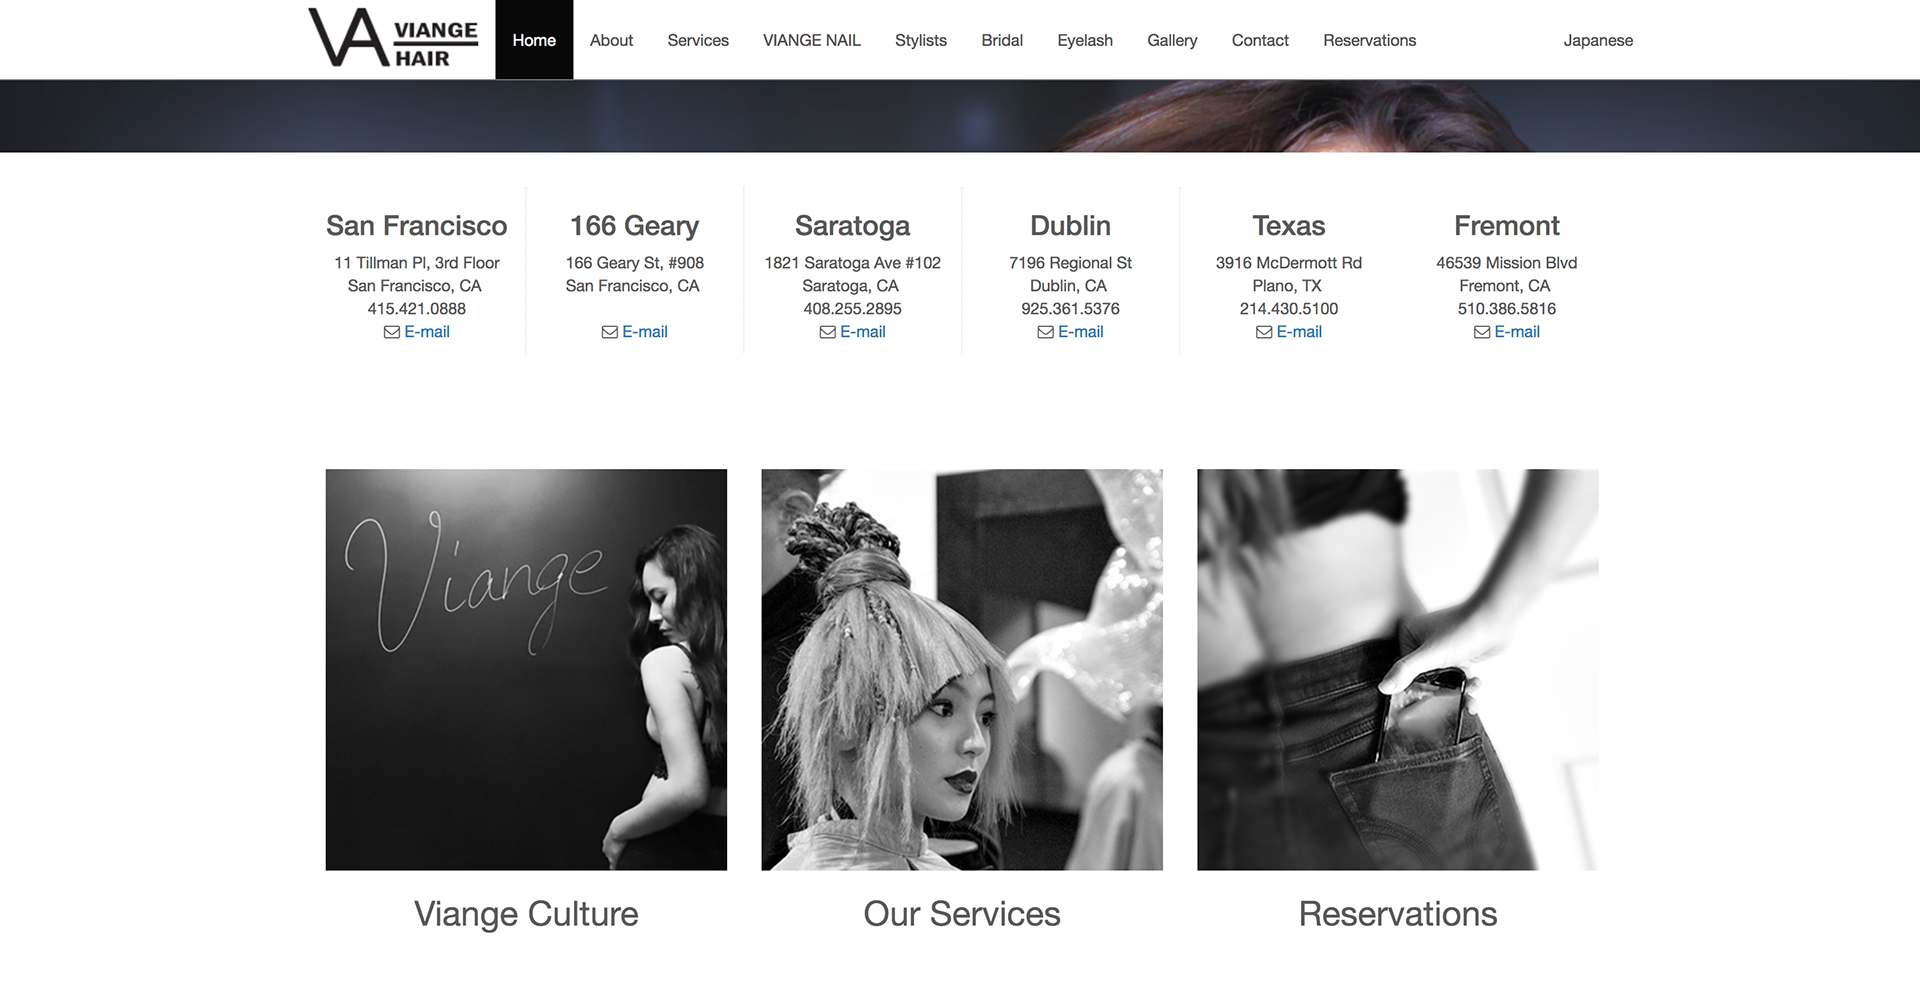Select the Saratoga location heading

click(x=853, y=226)
